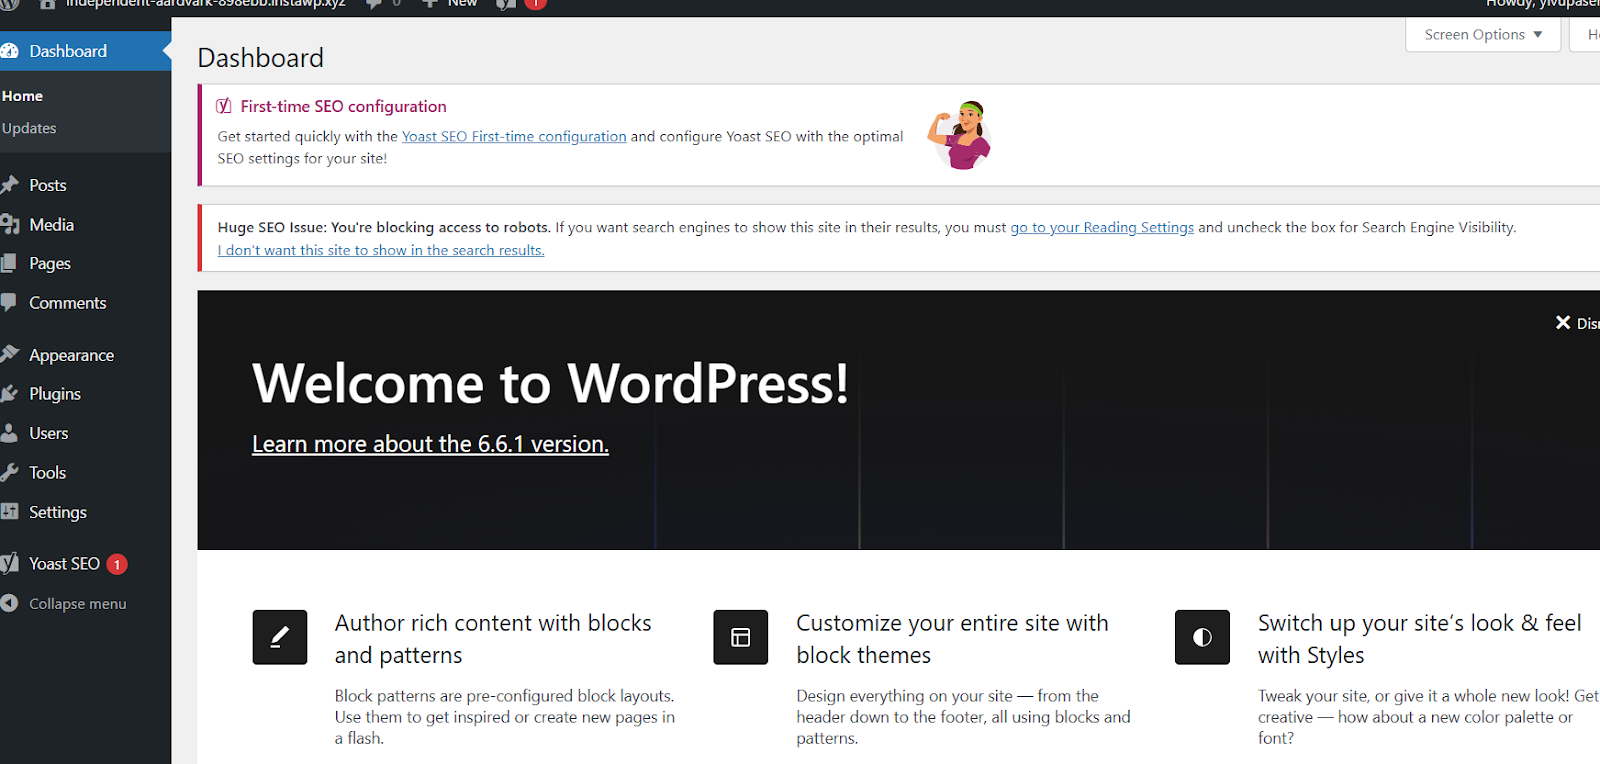Go to Posts in the sidebar
This screenshot has height=764, width=1600.
coord(48,185)
